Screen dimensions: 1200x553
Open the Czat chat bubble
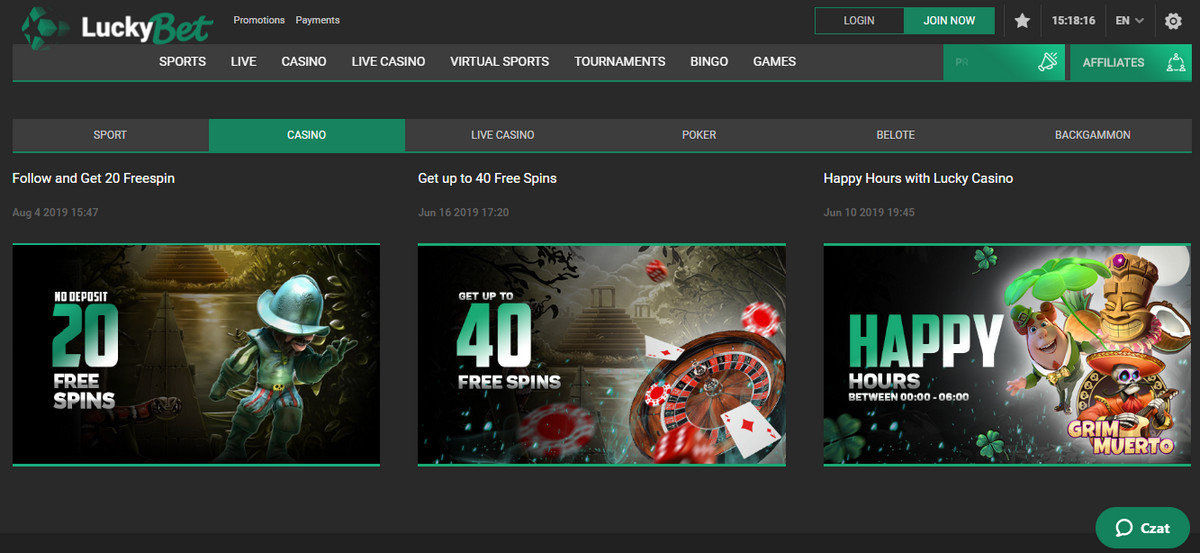(1142, 528)
